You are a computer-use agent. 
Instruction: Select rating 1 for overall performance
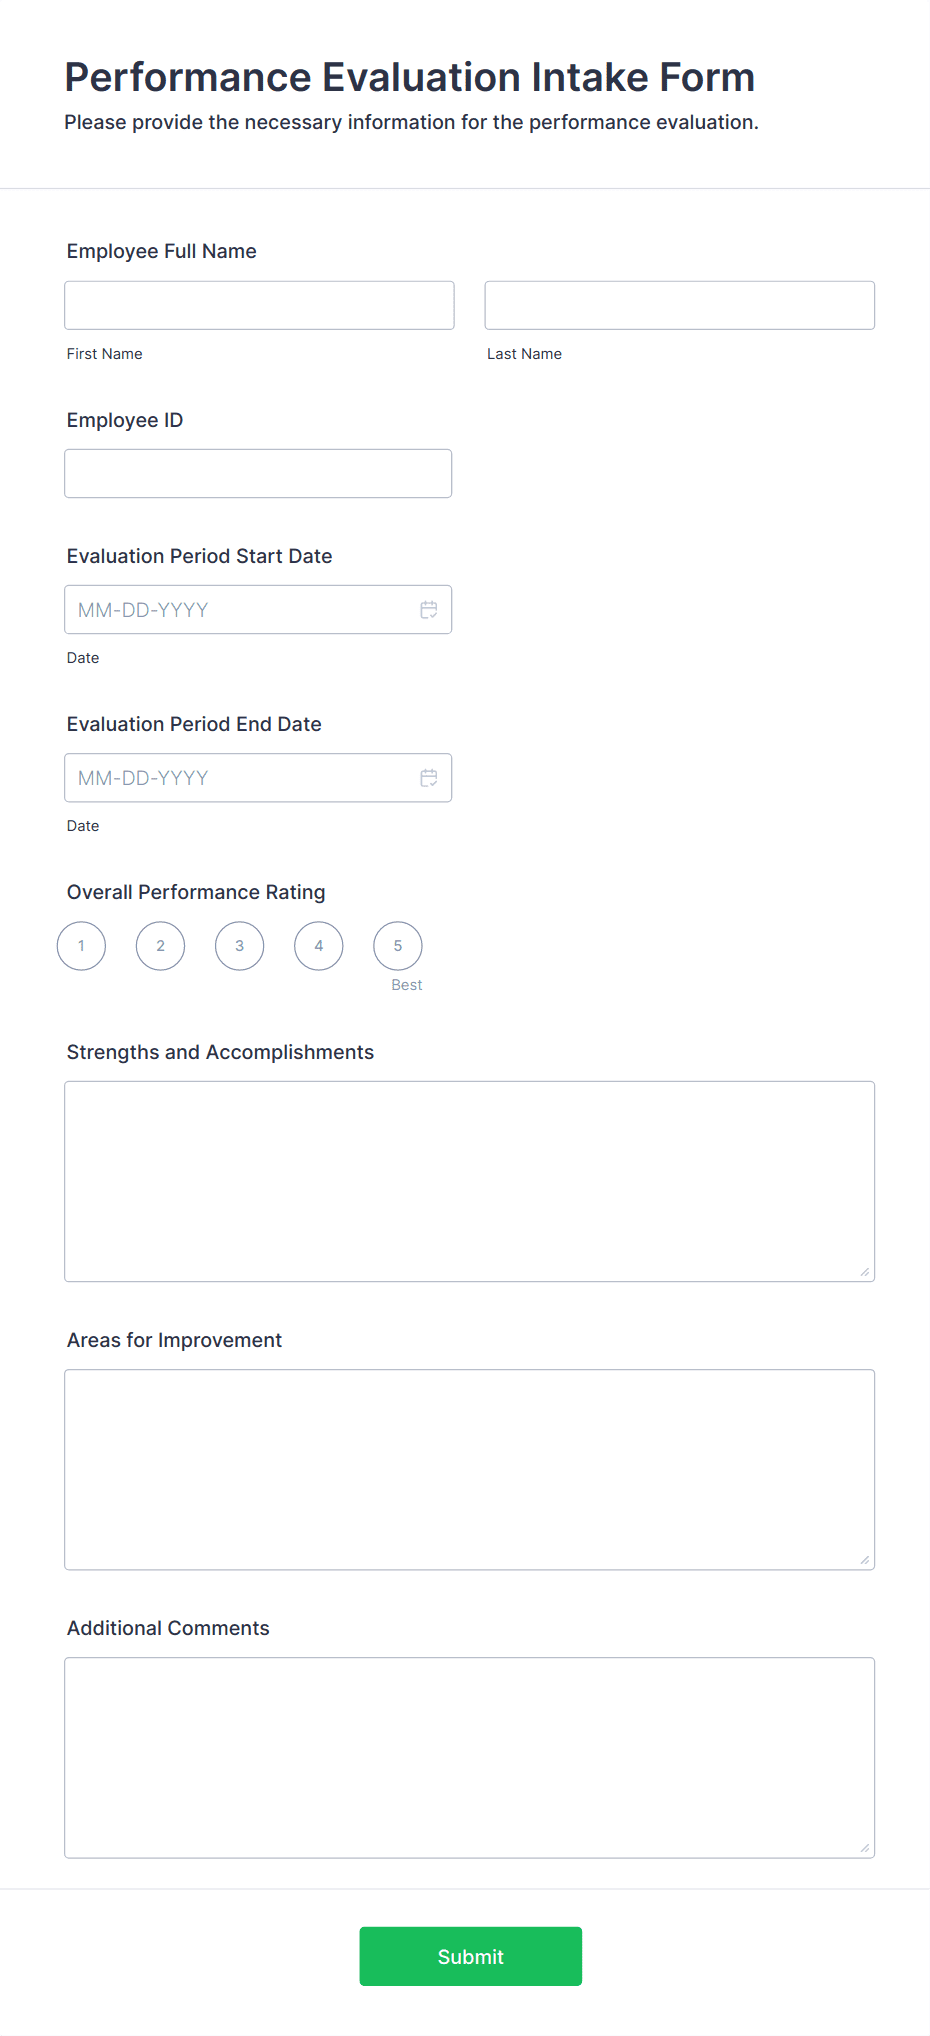[x=80, y=945]
